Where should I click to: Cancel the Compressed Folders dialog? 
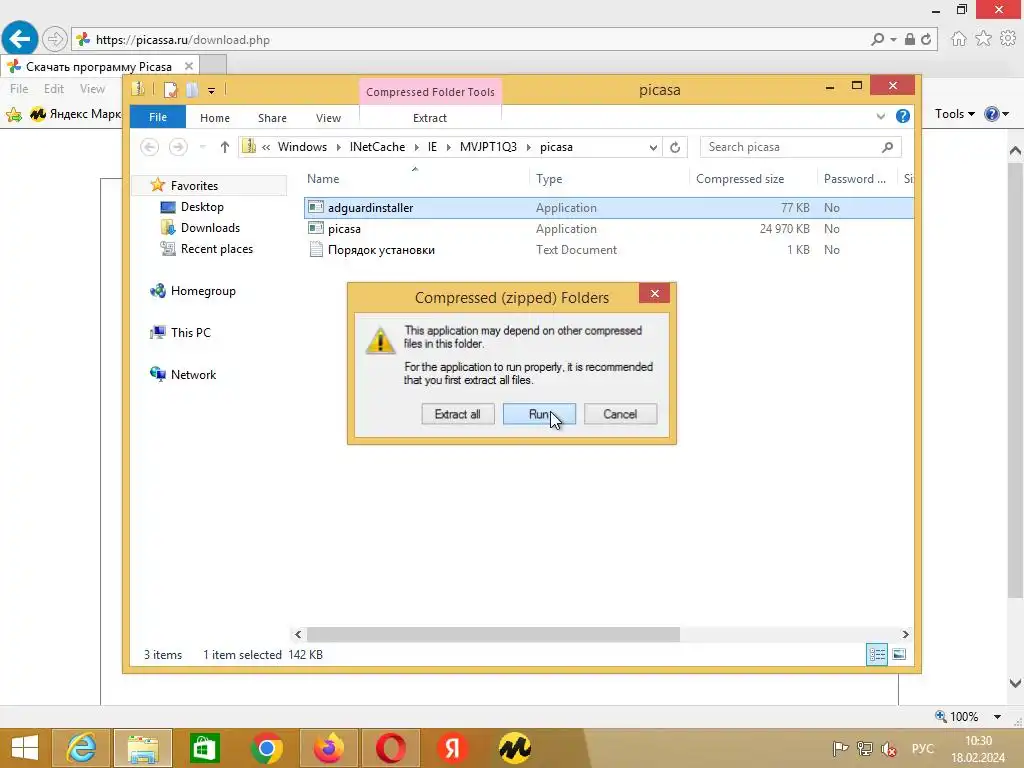620,414
